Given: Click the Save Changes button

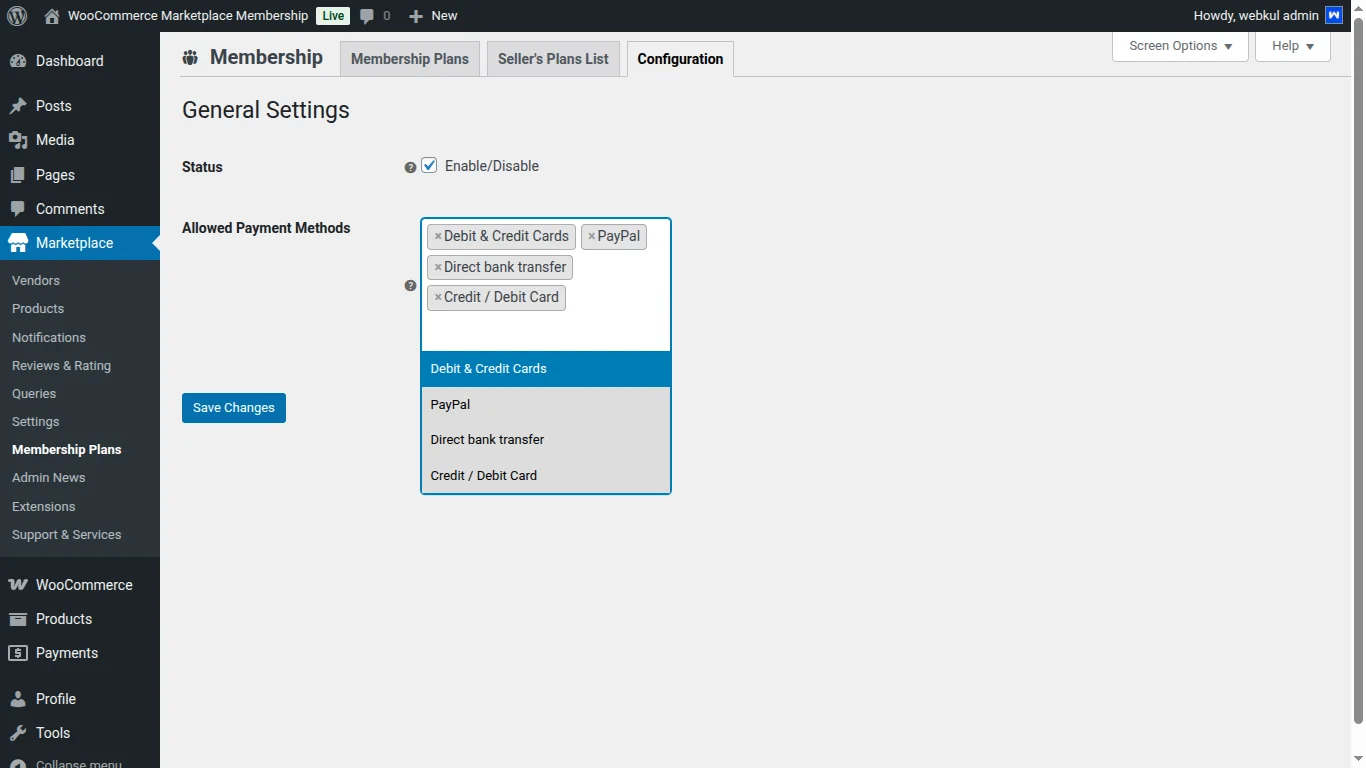Looking at the screenshot, I should (234, 408).
